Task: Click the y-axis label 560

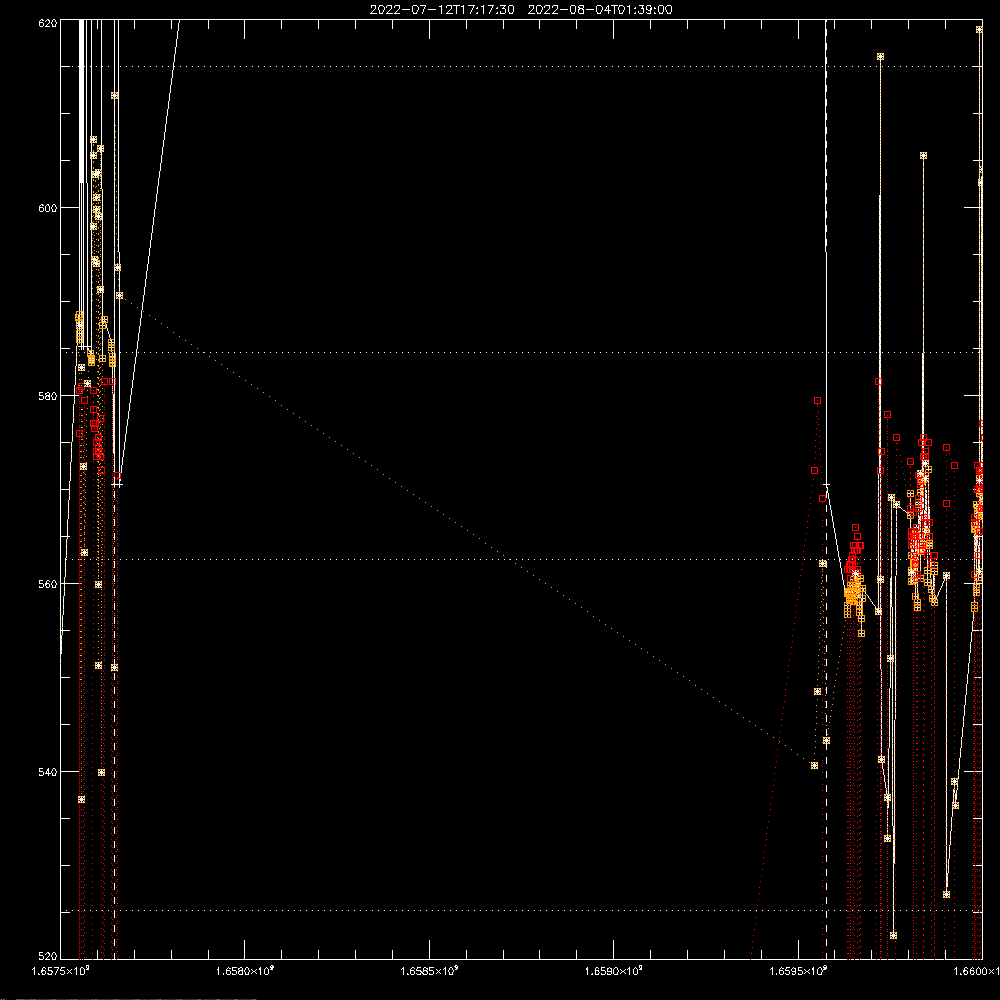Action: pyautogui.click(x=48, y=584)
